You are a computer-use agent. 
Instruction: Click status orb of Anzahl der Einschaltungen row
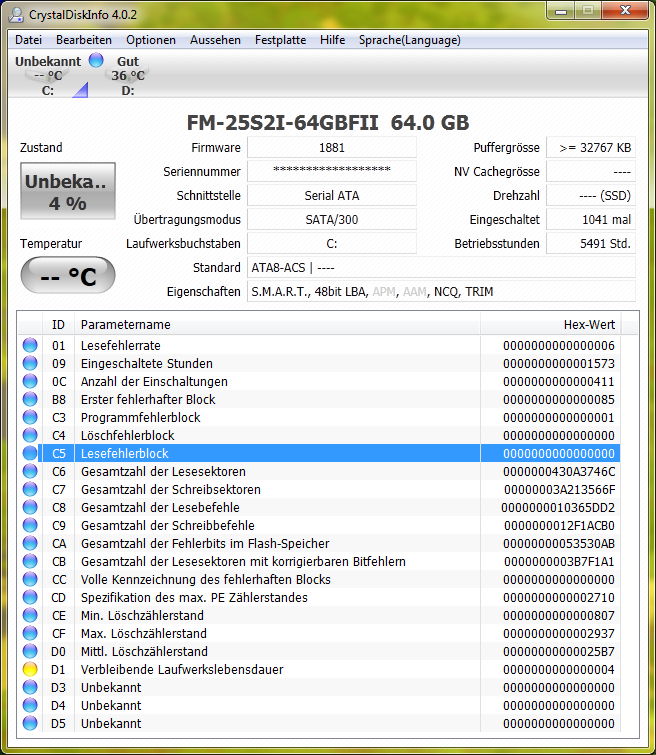tap(30, 381)
